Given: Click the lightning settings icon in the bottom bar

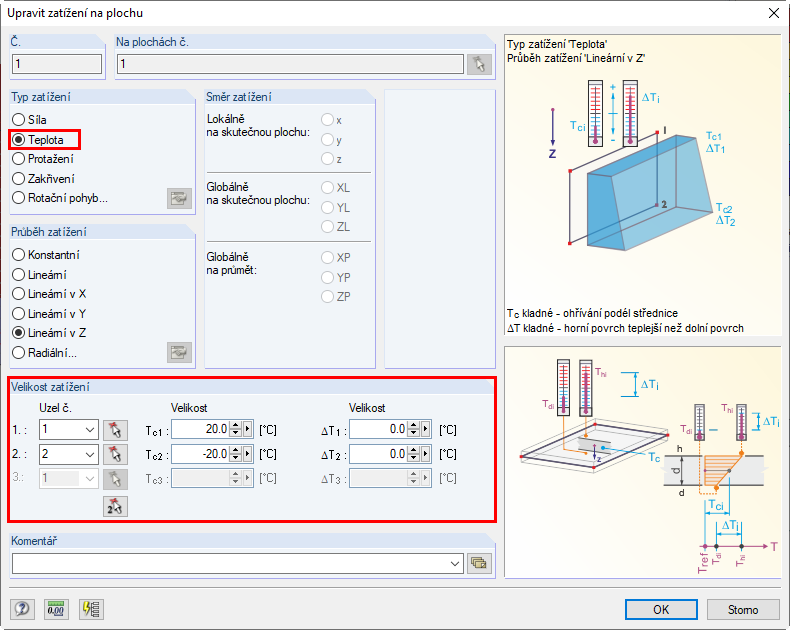Looking at the screenshot, I should (91, 609).
